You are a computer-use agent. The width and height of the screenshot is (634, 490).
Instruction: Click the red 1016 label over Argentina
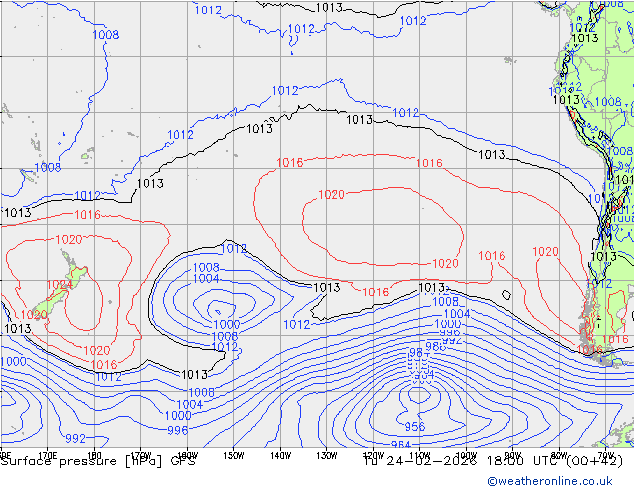615,339
